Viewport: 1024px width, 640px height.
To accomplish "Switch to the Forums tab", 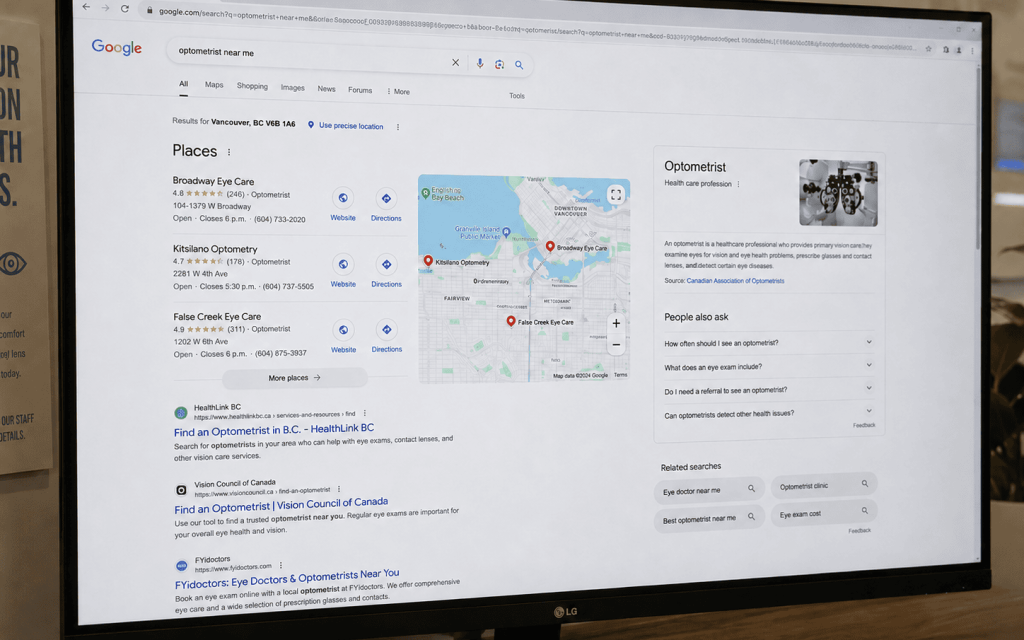I will [360, 90].
